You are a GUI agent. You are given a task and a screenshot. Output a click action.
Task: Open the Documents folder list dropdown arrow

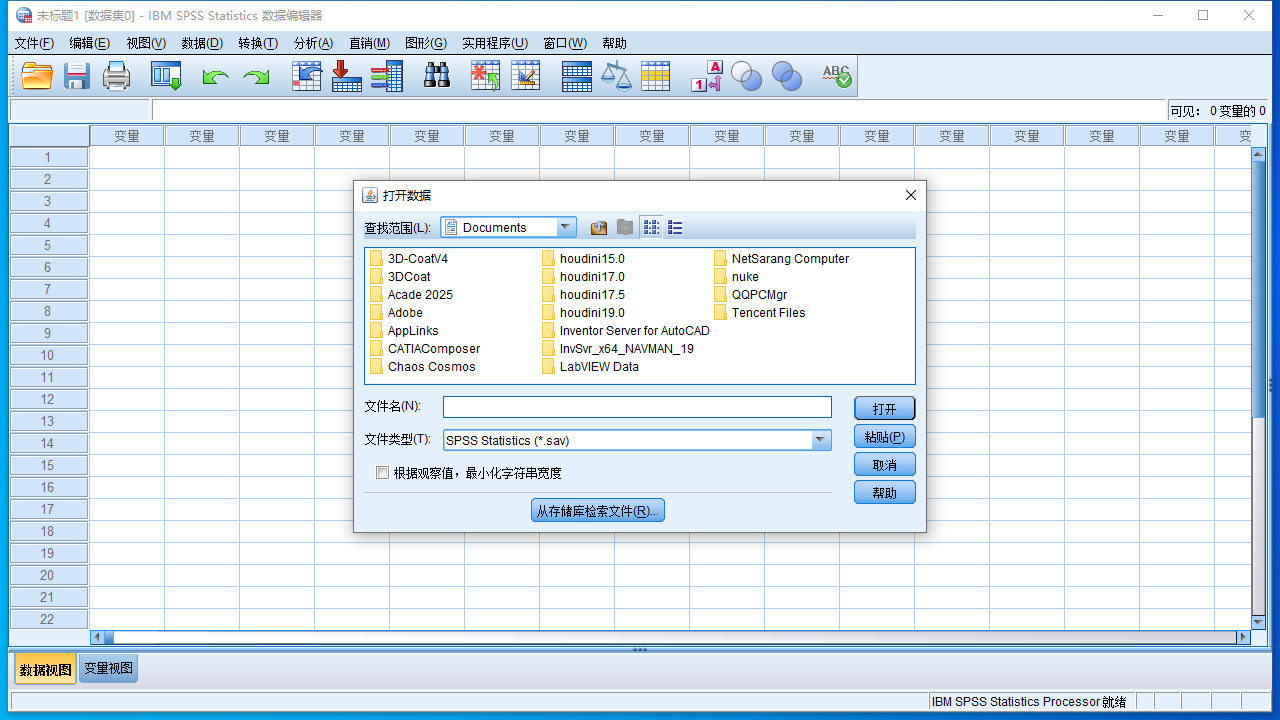point(567,227)
